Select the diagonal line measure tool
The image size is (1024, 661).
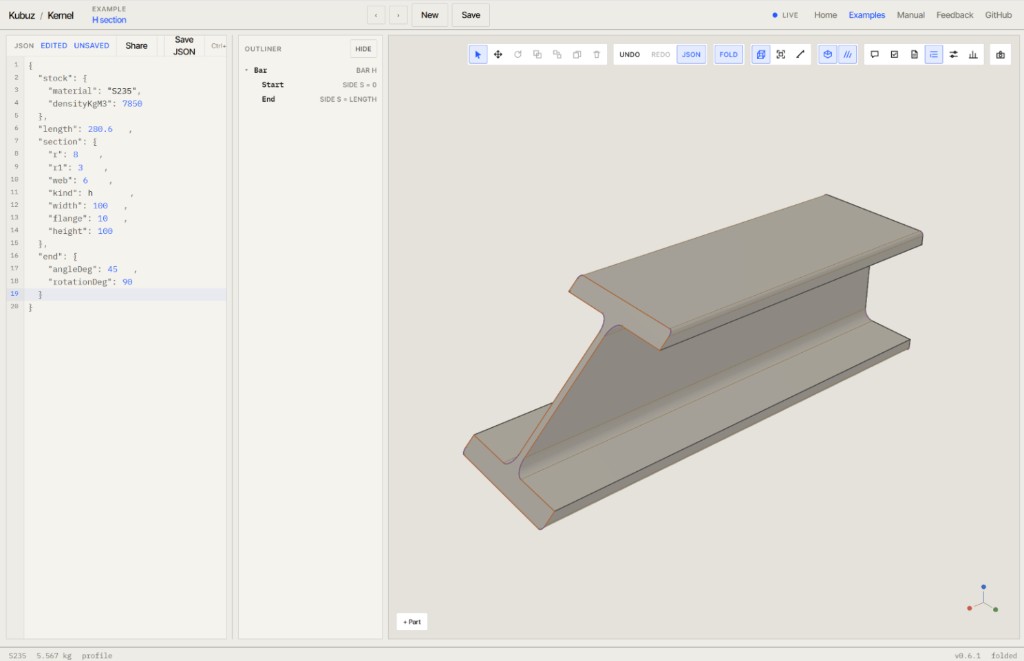click(800, 55)
